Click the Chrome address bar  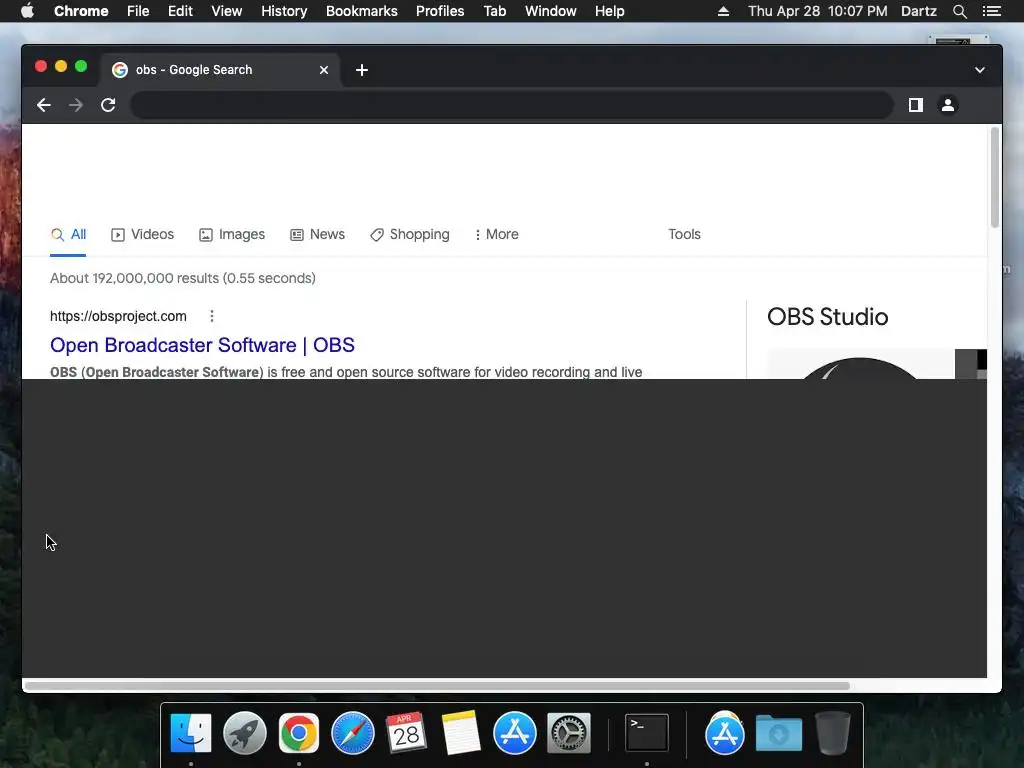pos(512,105)
